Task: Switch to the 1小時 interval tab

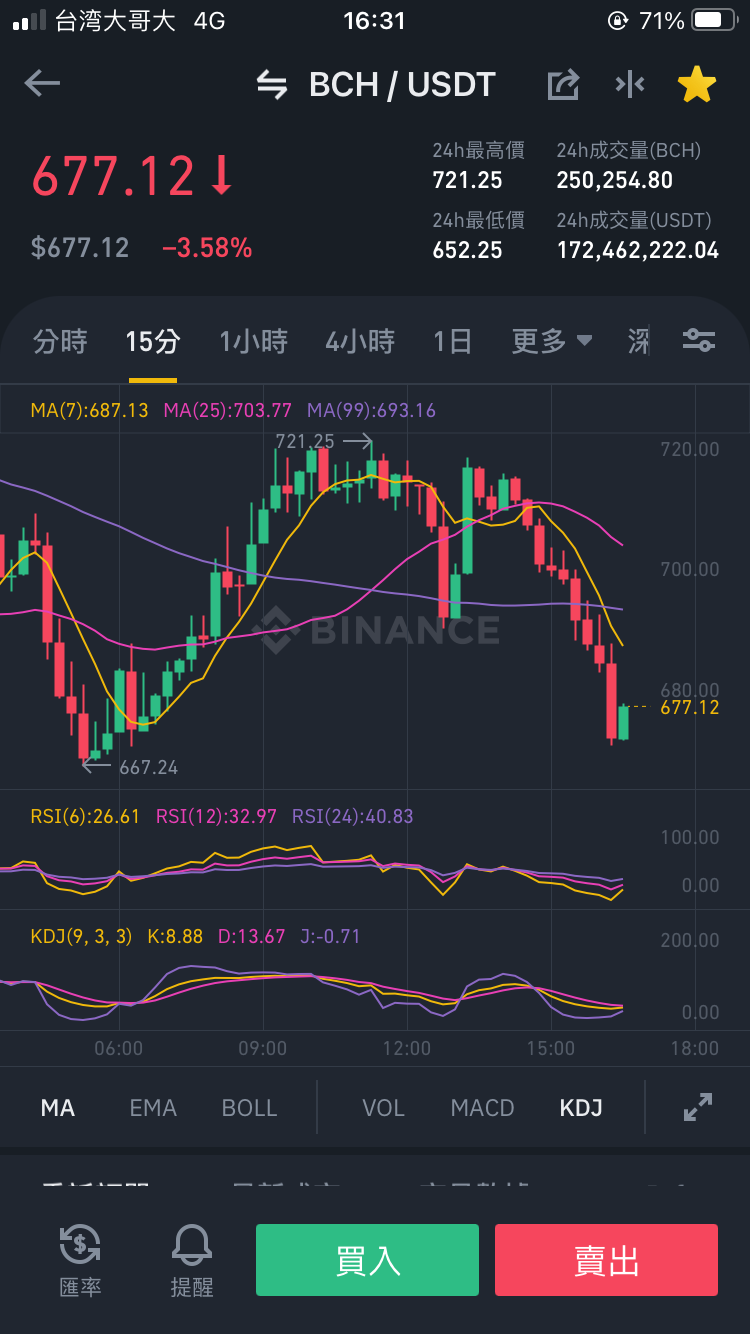Action: coord(253,342)
